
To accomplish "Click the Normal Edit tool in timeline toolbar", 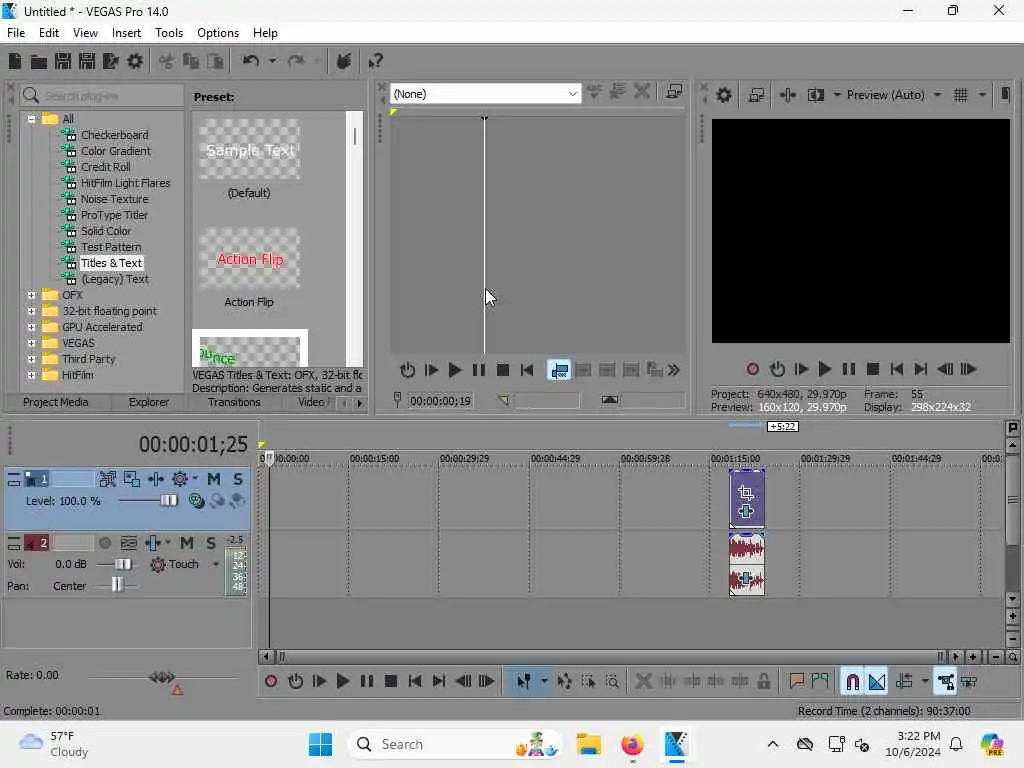I will pos(523,681).
